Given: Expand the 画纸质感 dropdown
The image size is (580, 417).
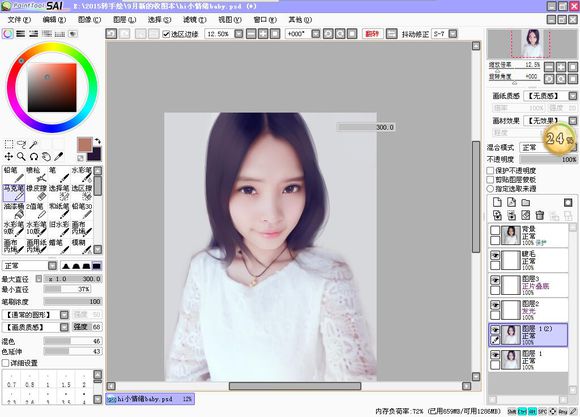Looking at the screenshot, I should click(572, 96).
